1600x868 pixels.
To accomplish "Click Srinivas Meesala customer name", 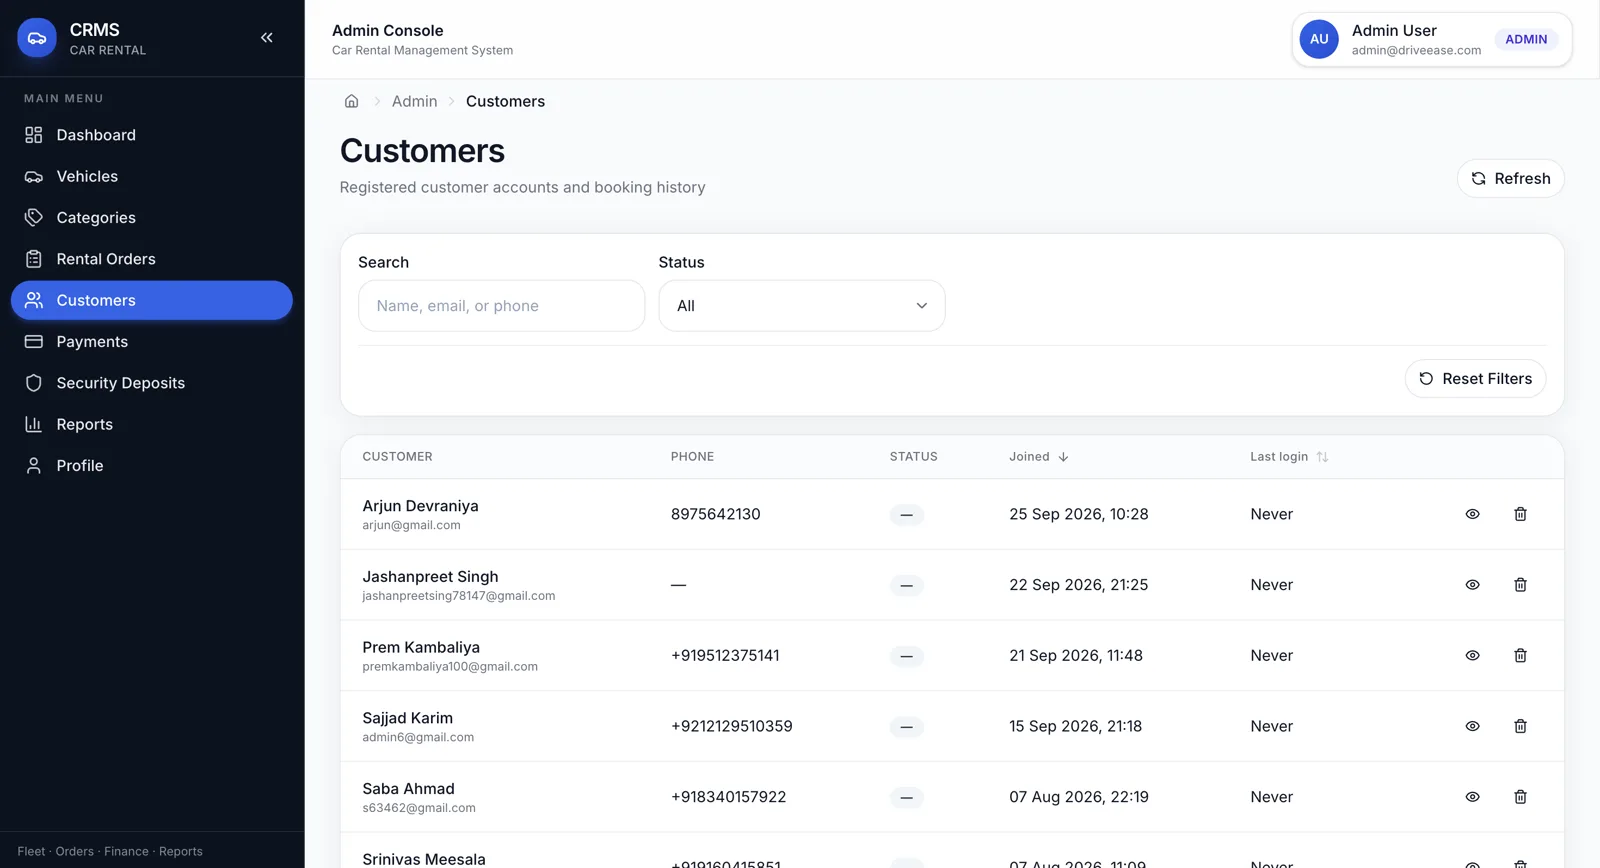I will coord(424,859).
